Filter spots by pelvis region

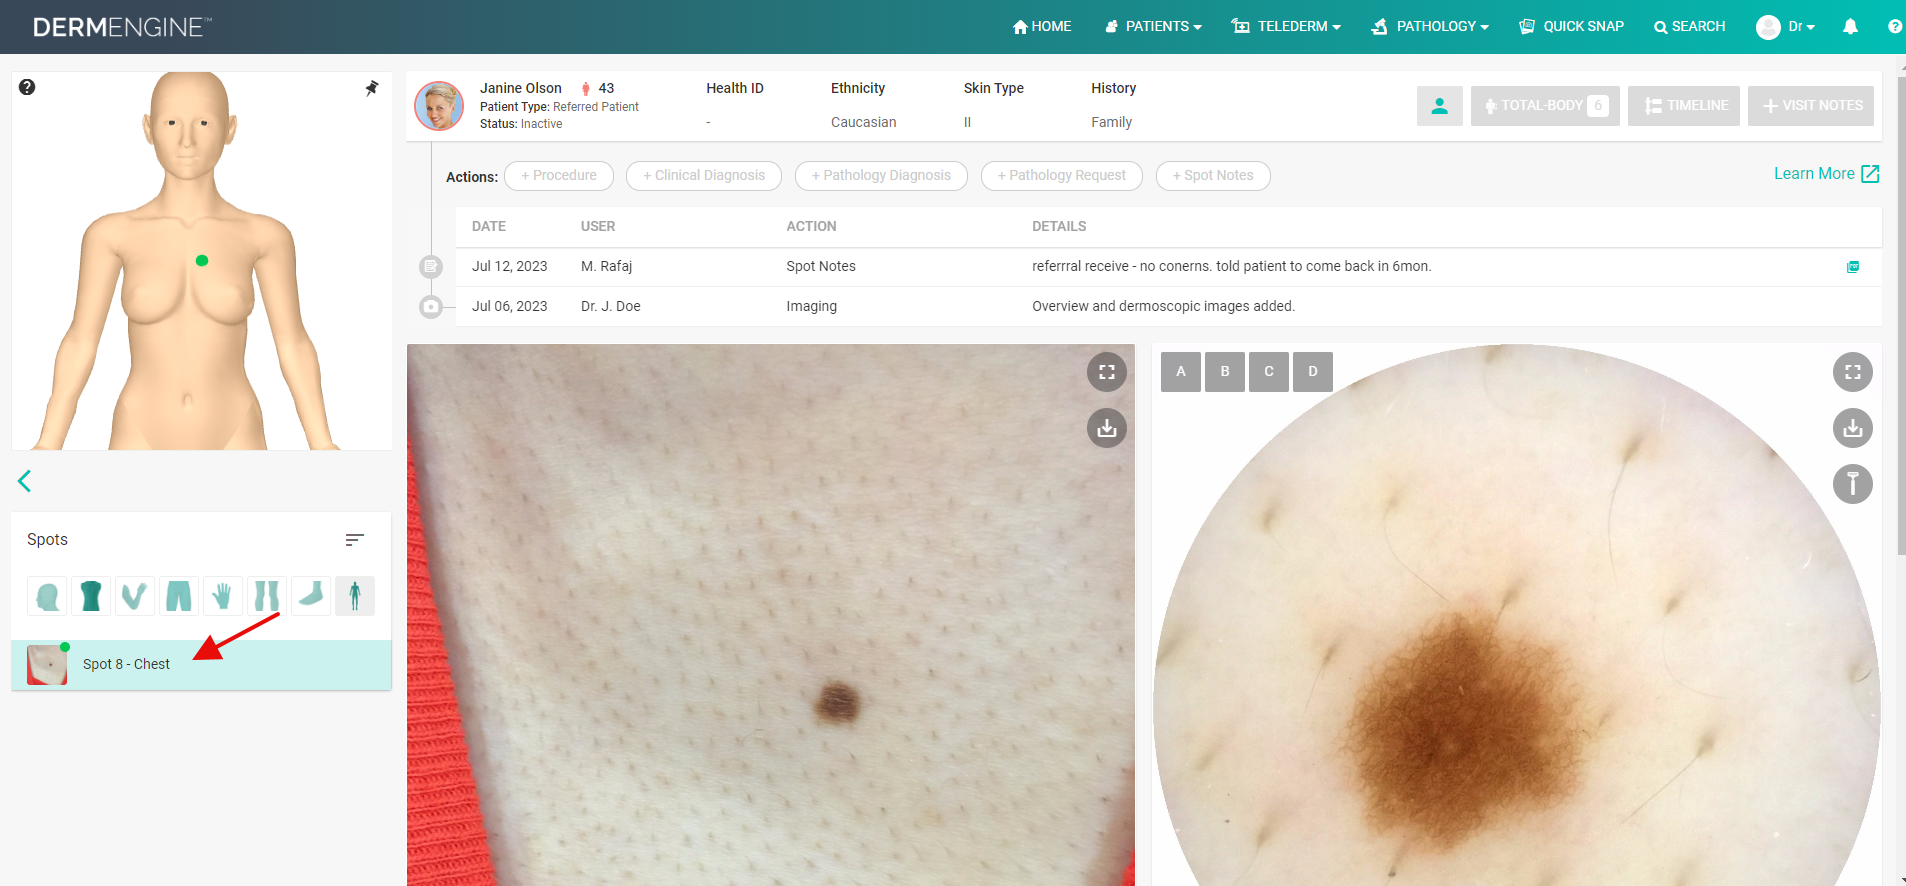tap(179, 596)
